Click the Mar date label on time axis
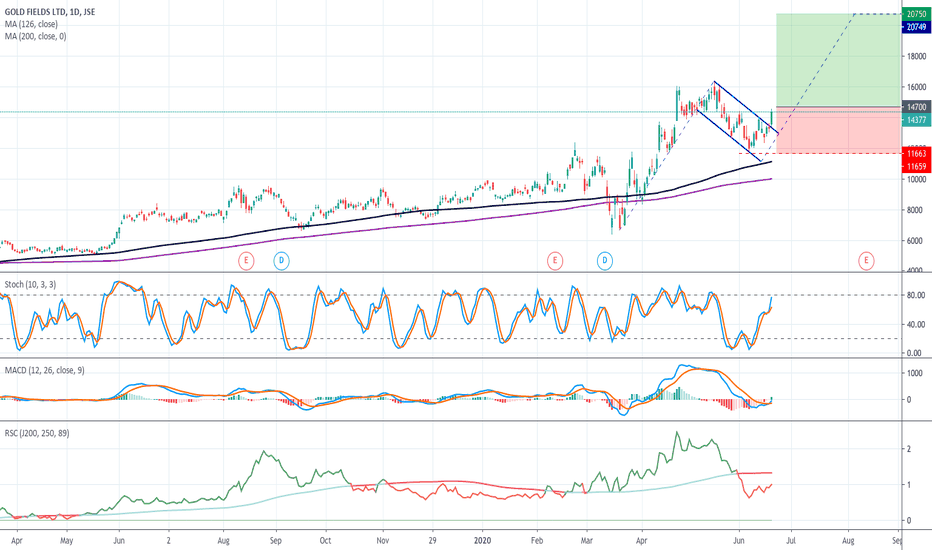The image size is (932, 550). pyautogui.click(x=587, y=541)
